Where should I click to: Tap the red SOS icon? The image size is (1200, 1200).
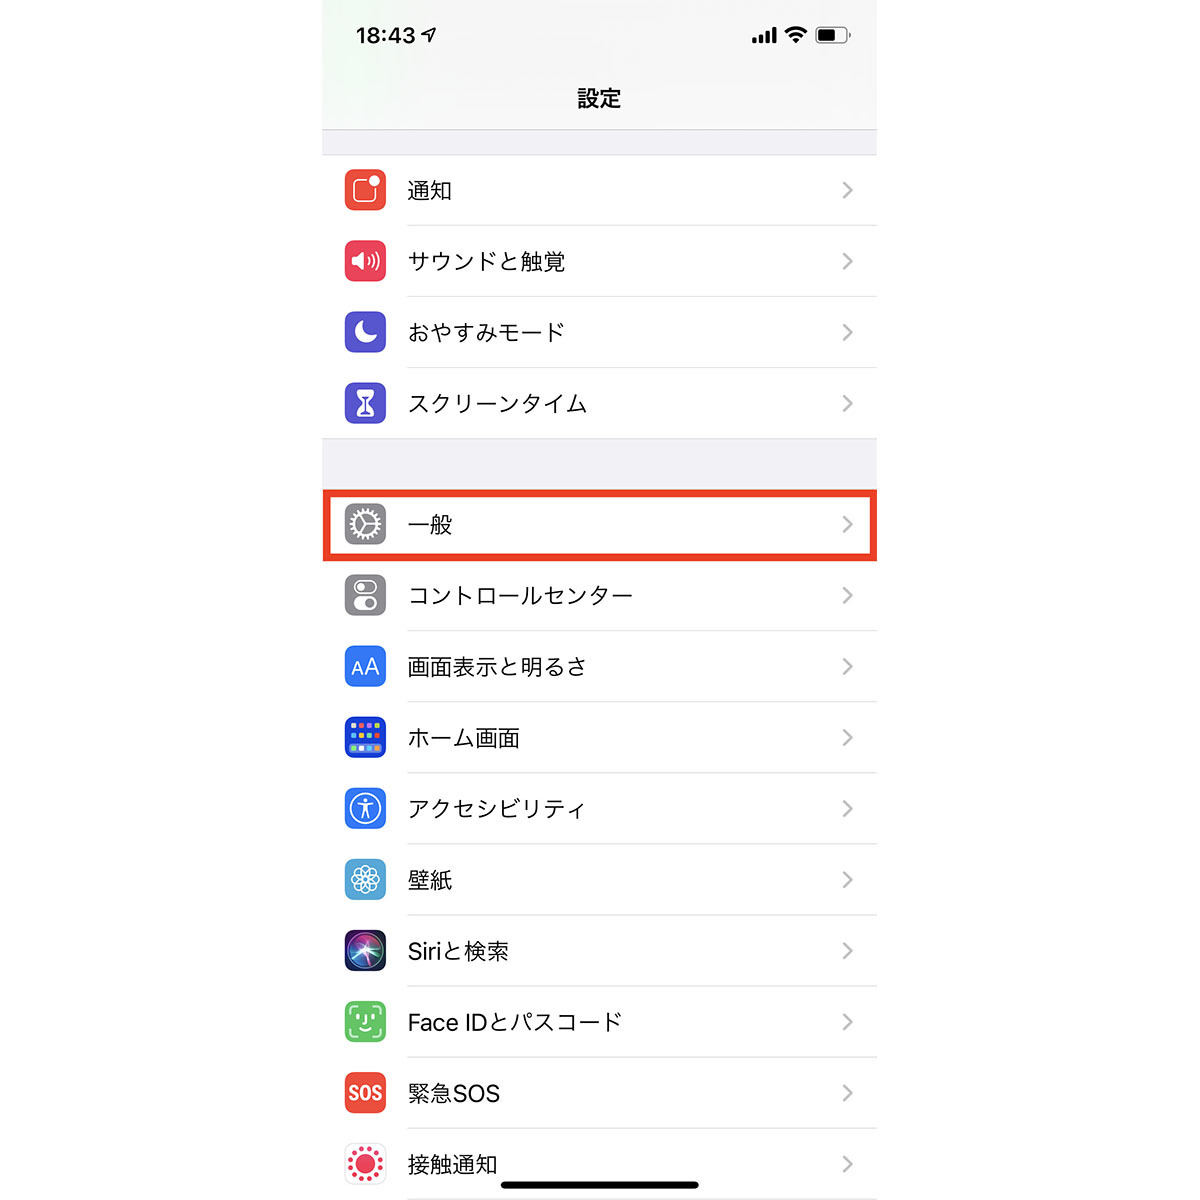365,1092
